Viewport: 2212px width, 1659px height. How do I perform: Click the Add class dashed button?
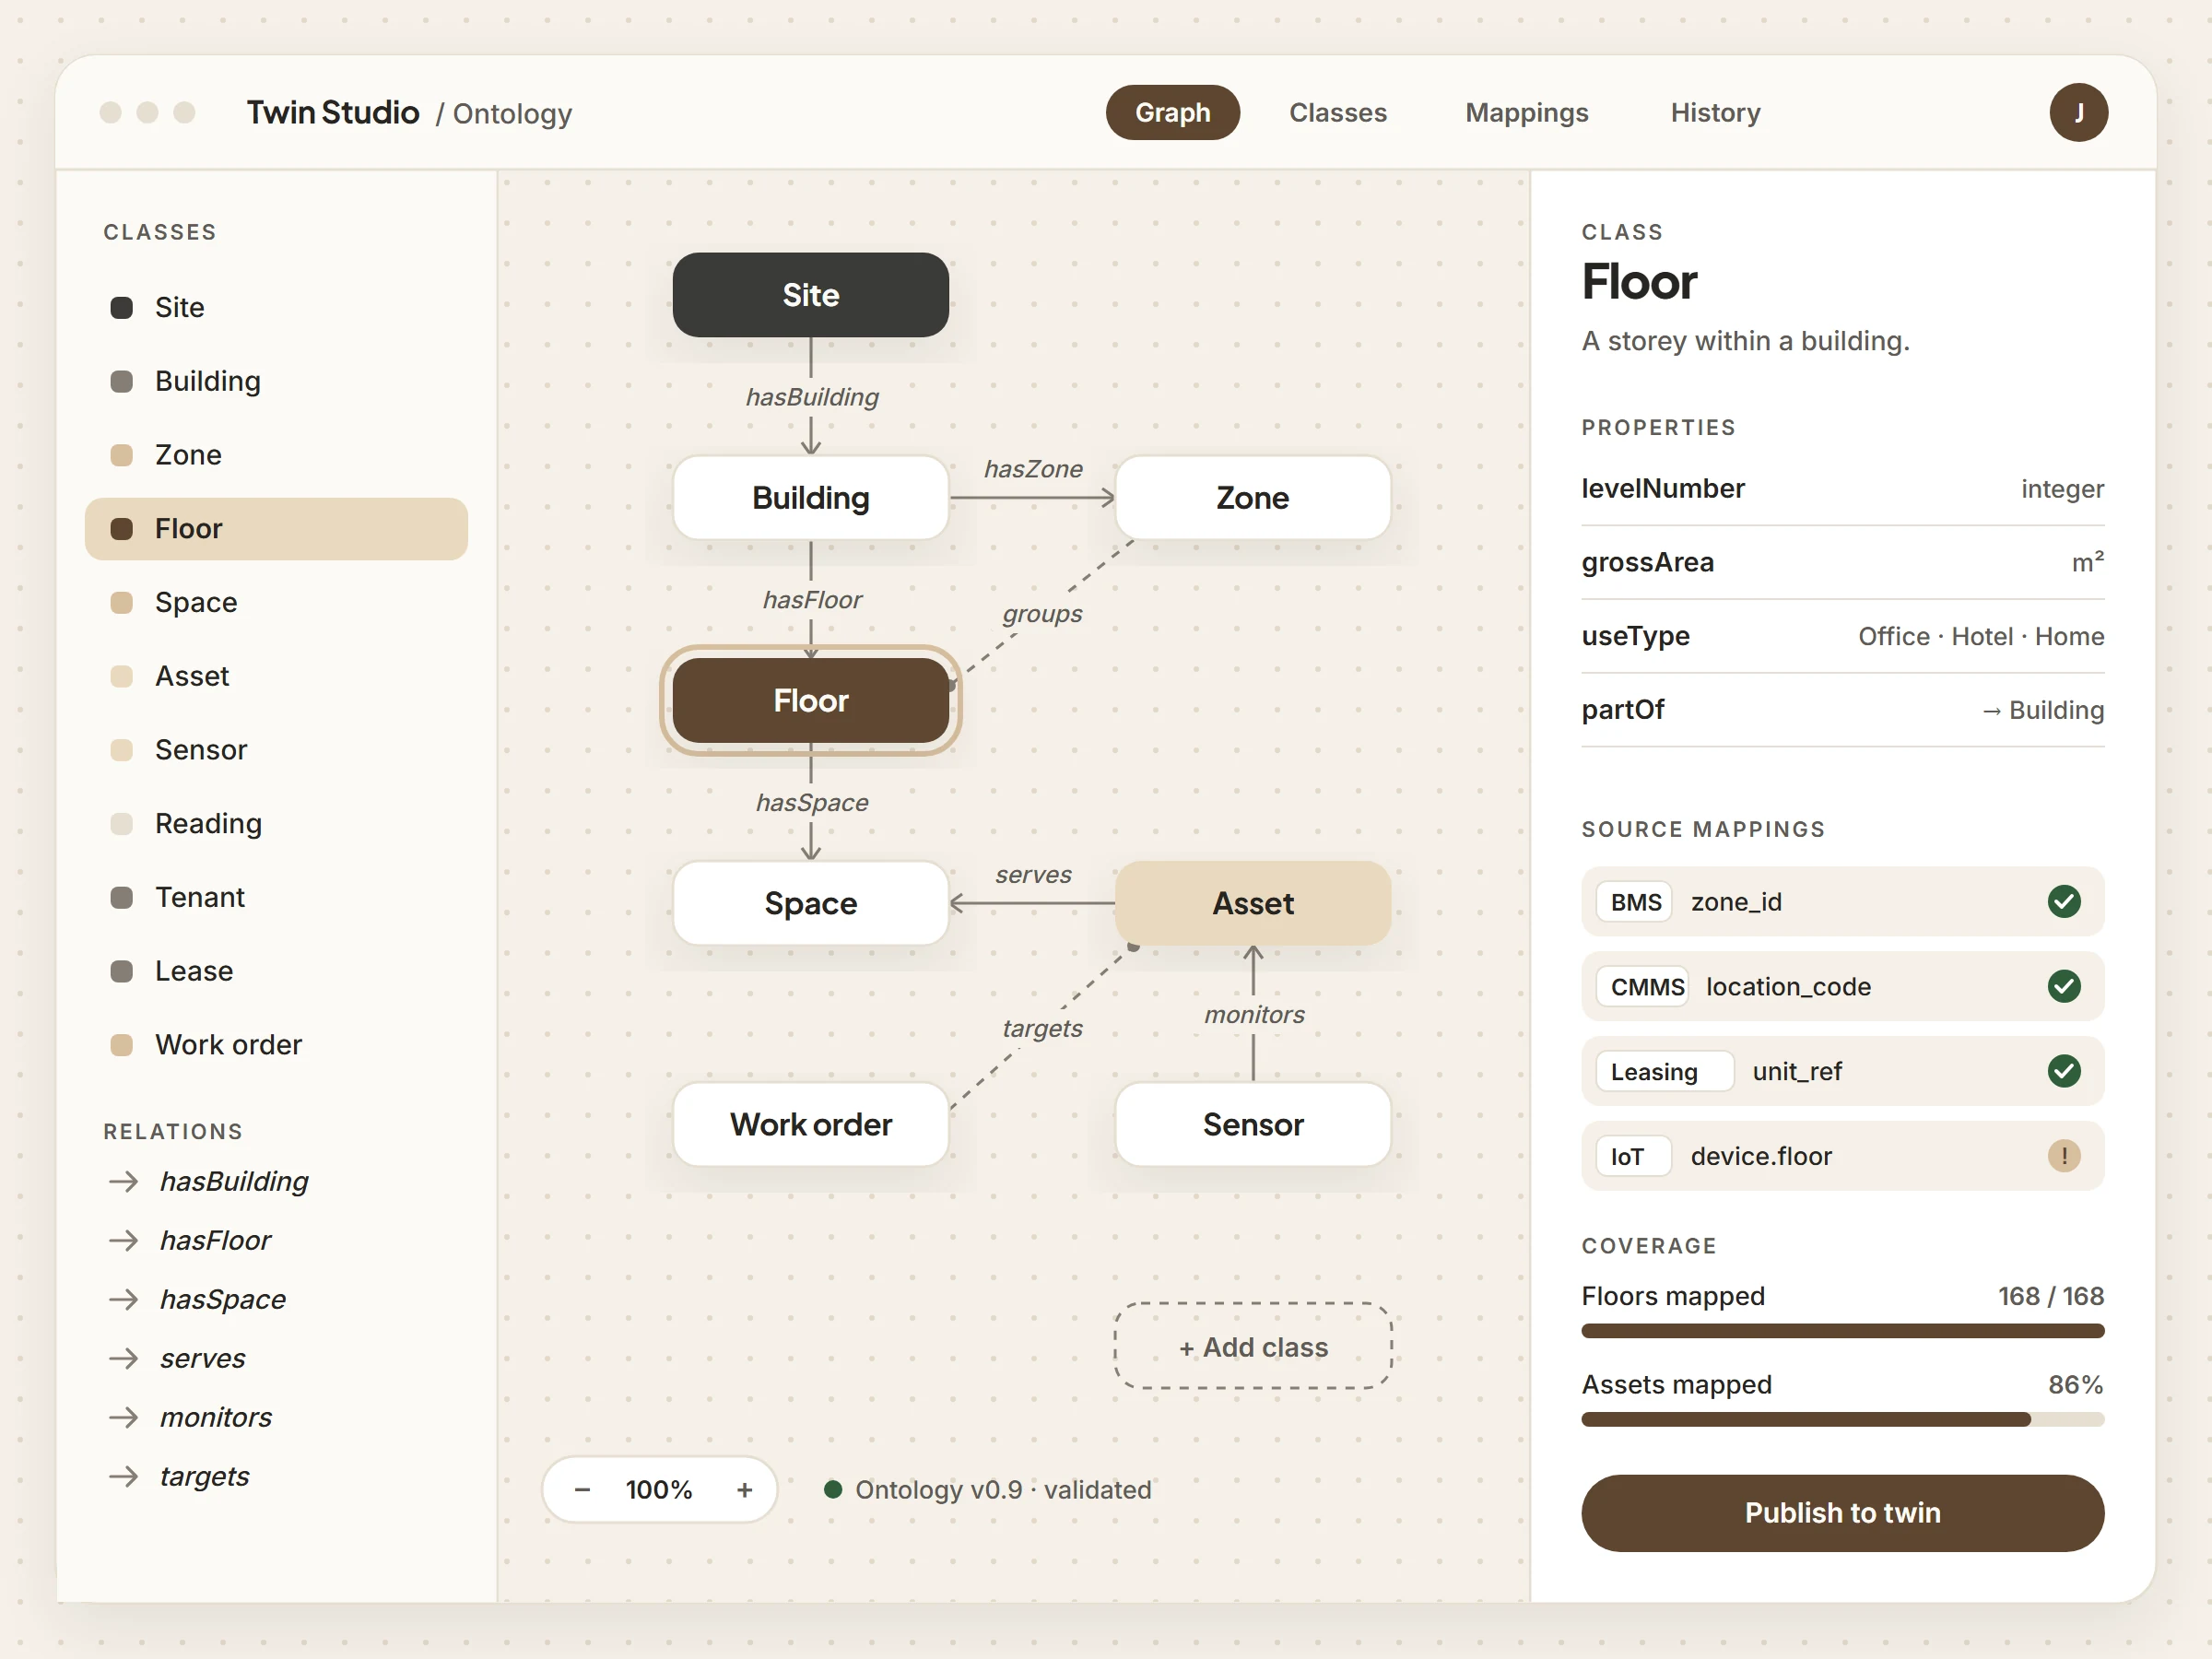coord(1253,1346)
